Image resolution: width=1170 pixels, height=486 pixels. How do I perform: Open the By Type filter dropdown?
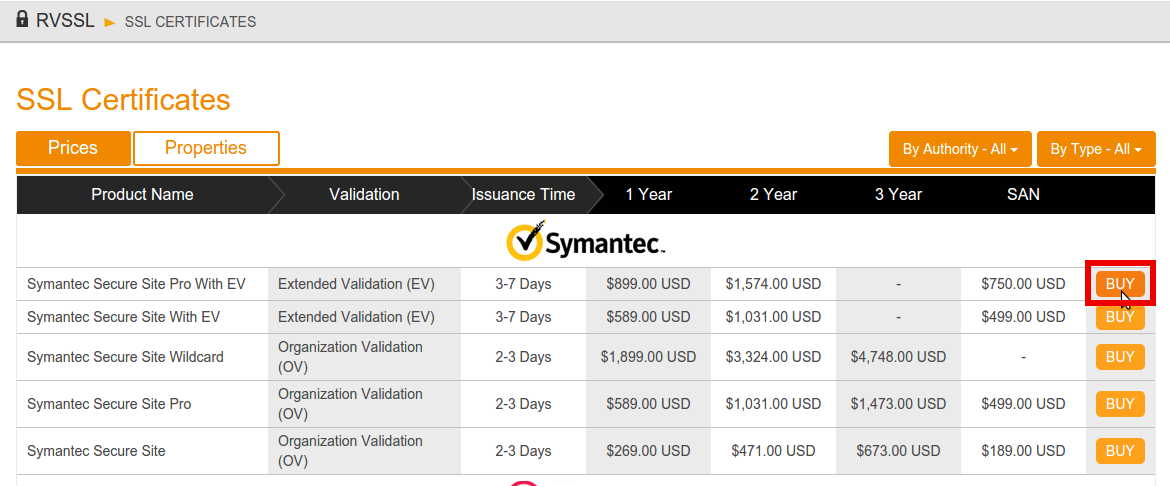(x=1096, y=149)
